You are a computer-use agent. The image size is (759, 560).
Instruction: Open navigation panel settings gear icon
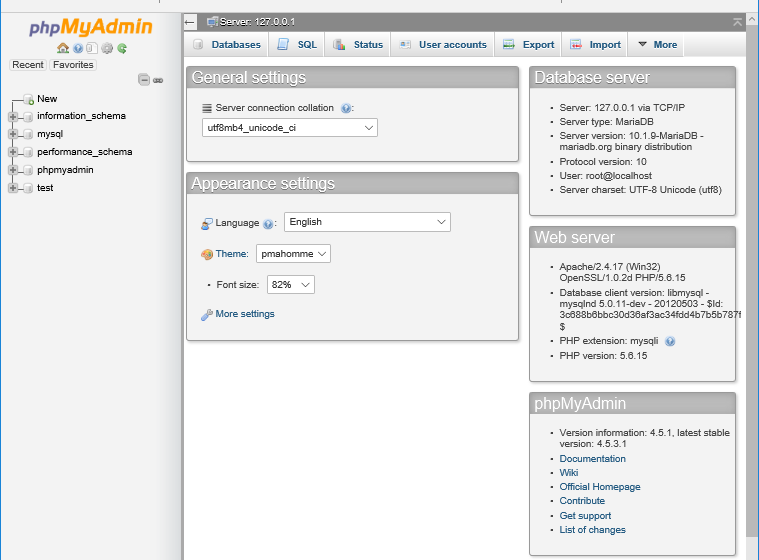coord(107,48)
